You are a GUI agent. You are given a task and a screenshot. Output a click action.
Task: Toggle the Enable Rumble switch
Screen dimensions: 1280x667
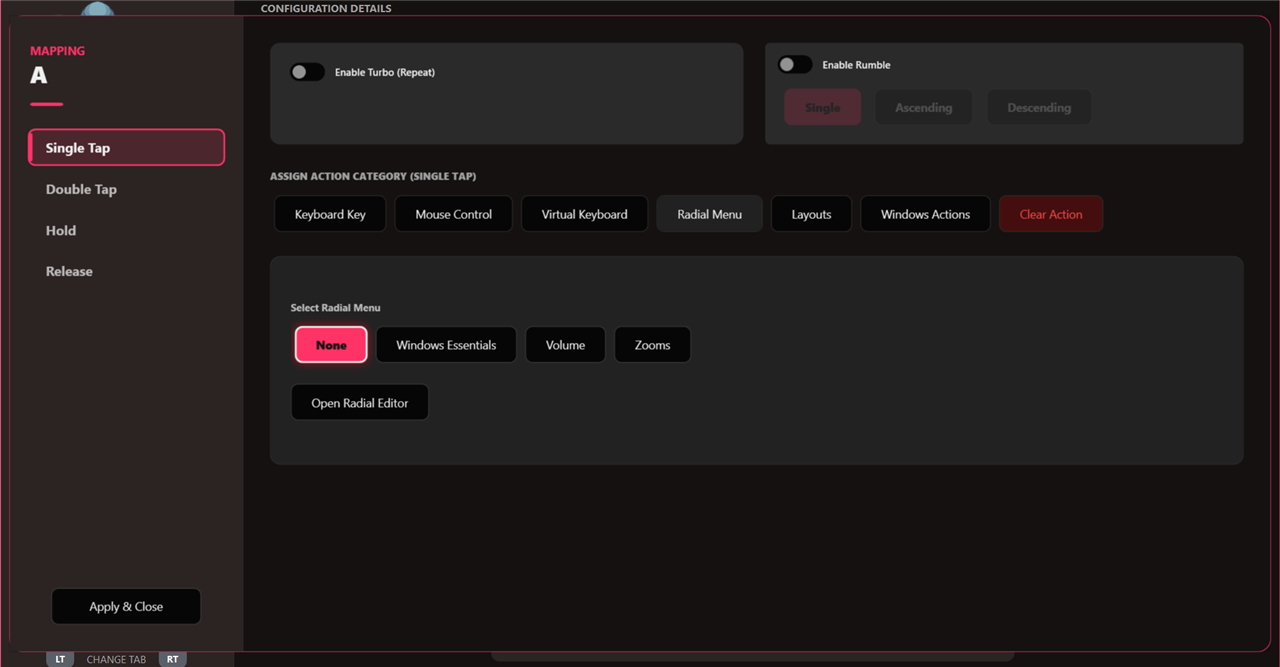pos(795,64)
